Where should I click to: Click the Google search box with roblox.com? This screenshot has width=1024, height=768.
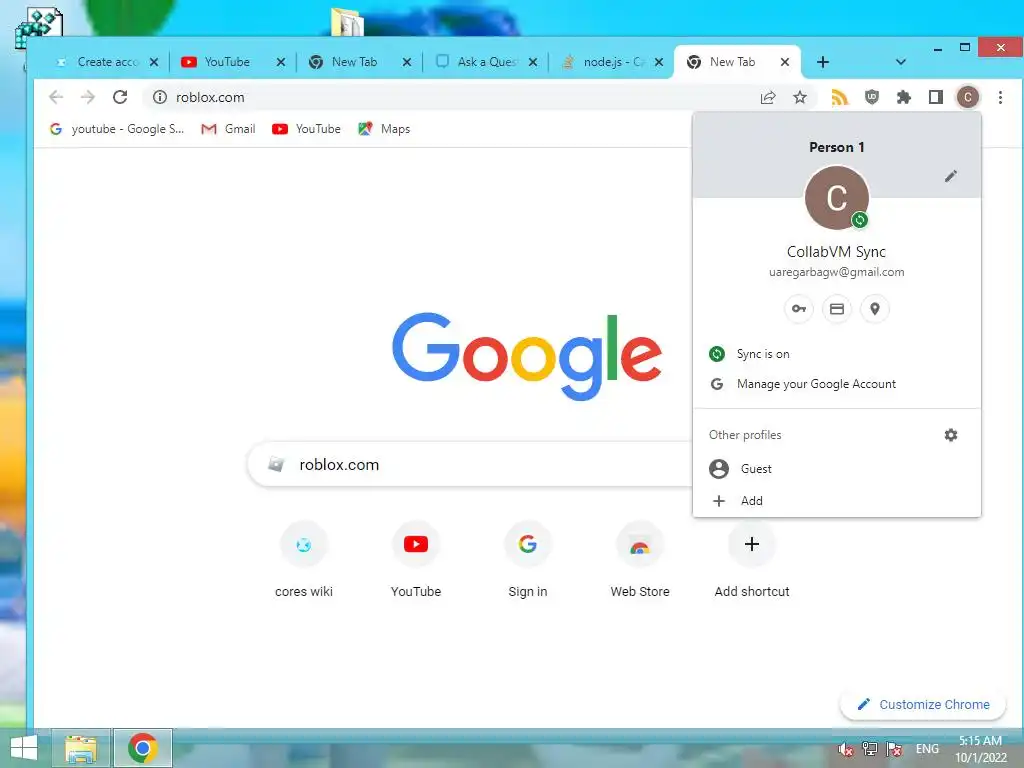click(x=470, y=464)
